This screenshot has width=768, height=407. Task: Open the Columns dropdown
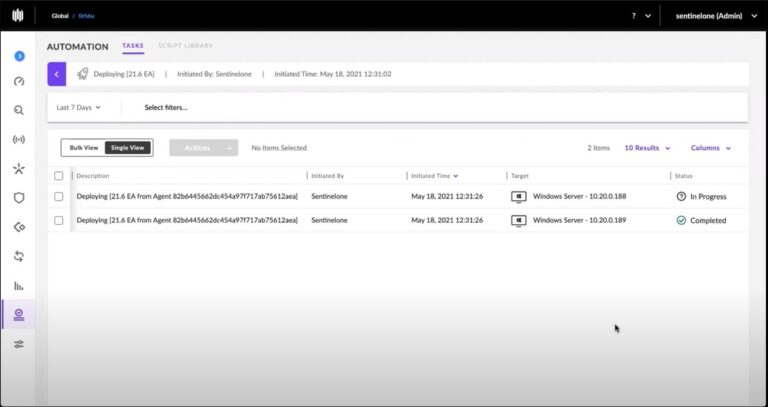710,148
